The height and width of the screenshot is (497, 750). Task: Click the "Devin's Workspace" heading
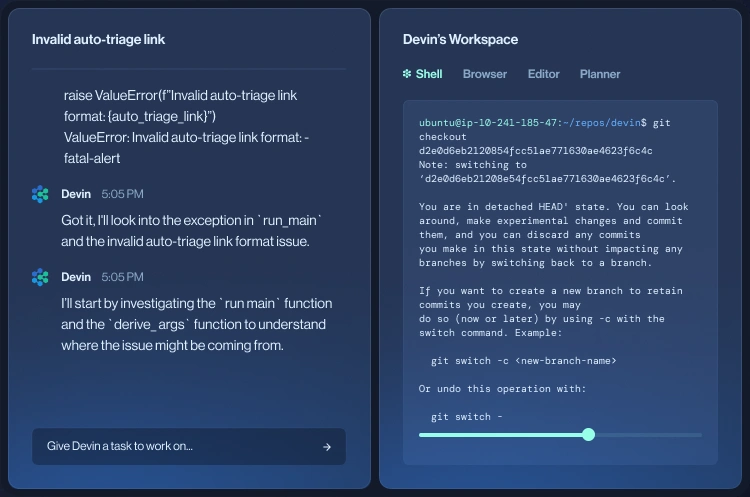click(x=460, y=40)
